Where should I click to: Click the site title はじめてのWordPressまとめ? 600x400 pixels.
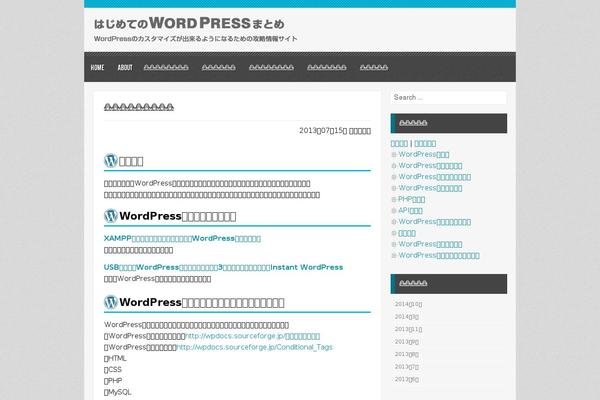point(189,23)
